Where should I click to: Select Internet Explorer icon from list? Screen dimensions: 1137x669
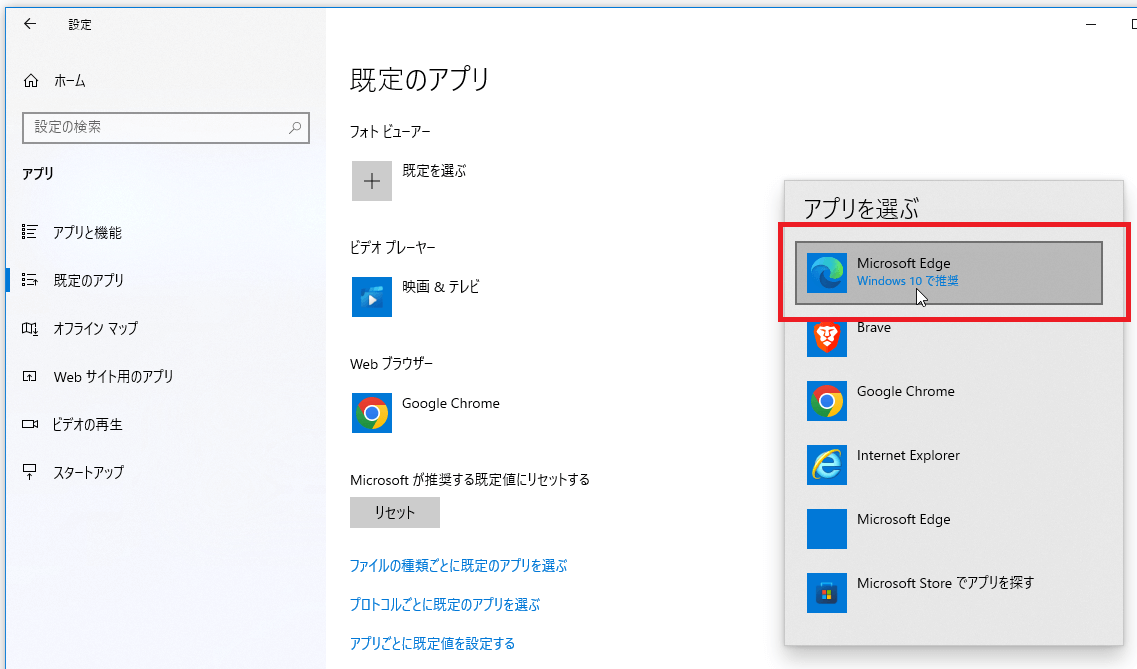pos(827,465)
